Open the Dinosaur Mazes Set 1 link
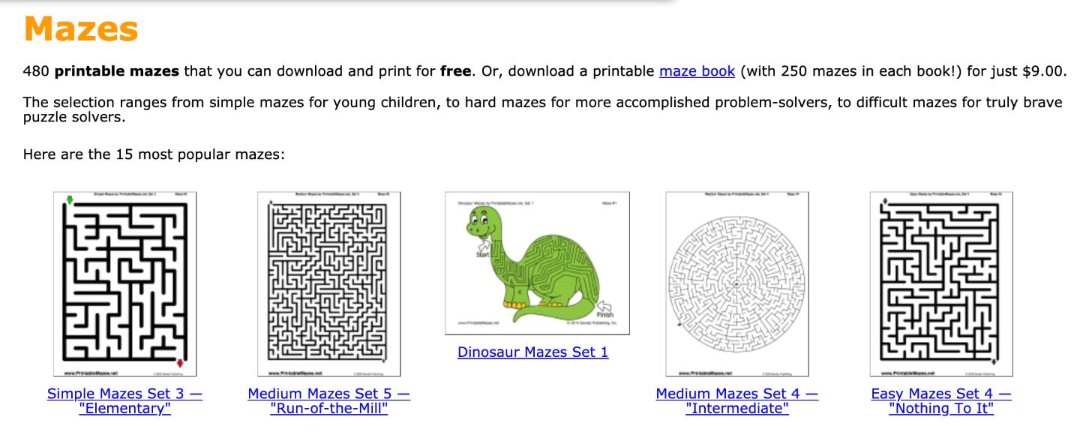Image resolution: width=1080 pixels, height=435 pixels. click(533, 352)
